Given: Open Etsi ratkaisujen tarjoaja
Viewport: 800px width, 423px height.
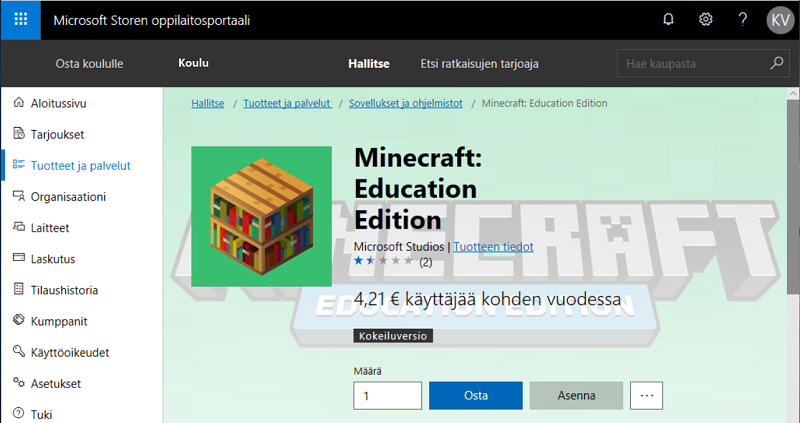Looking at the screenshot, I should (x=480, y=64).
